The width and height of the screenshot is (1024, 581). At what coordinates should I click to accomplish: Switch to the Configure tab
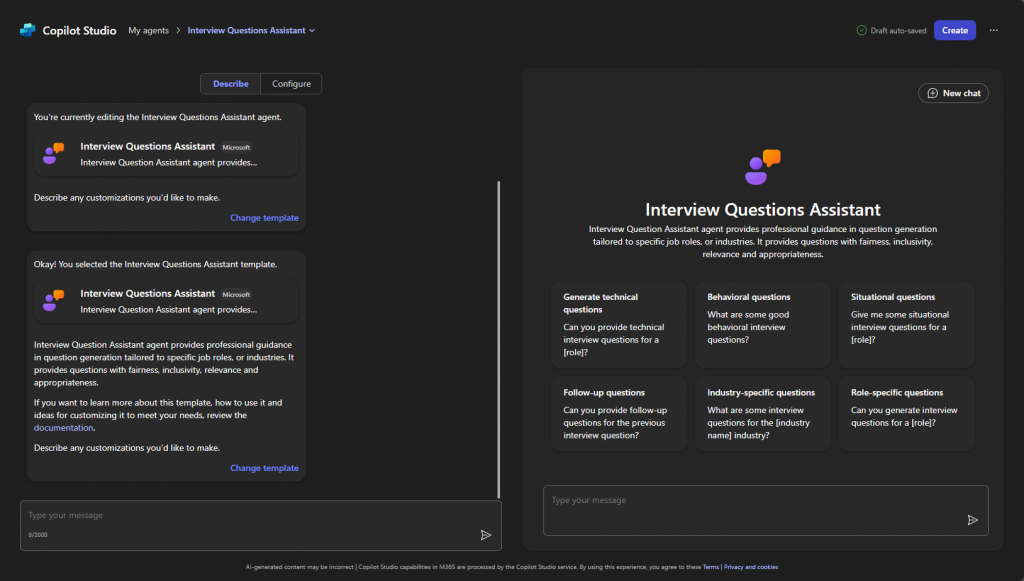coord(291,84)
